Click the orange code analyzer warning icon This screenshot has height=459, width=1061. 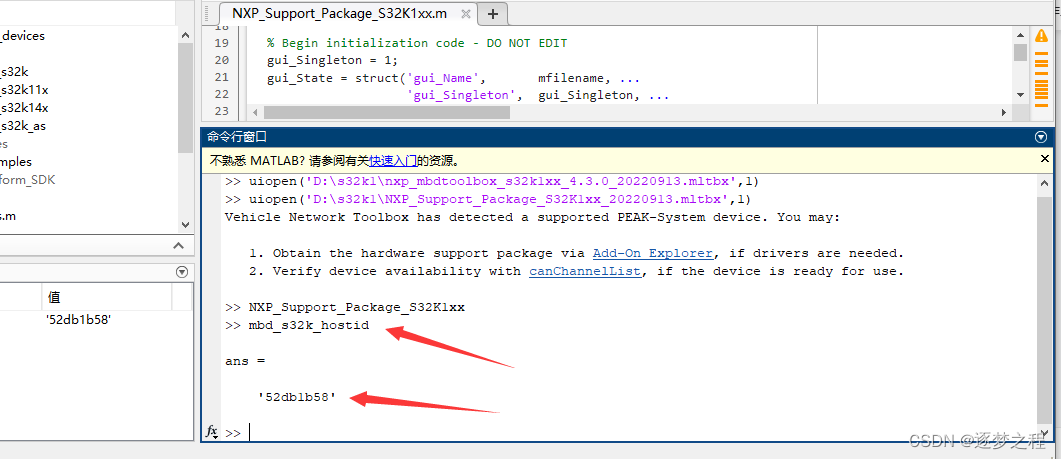[1041, 37]
